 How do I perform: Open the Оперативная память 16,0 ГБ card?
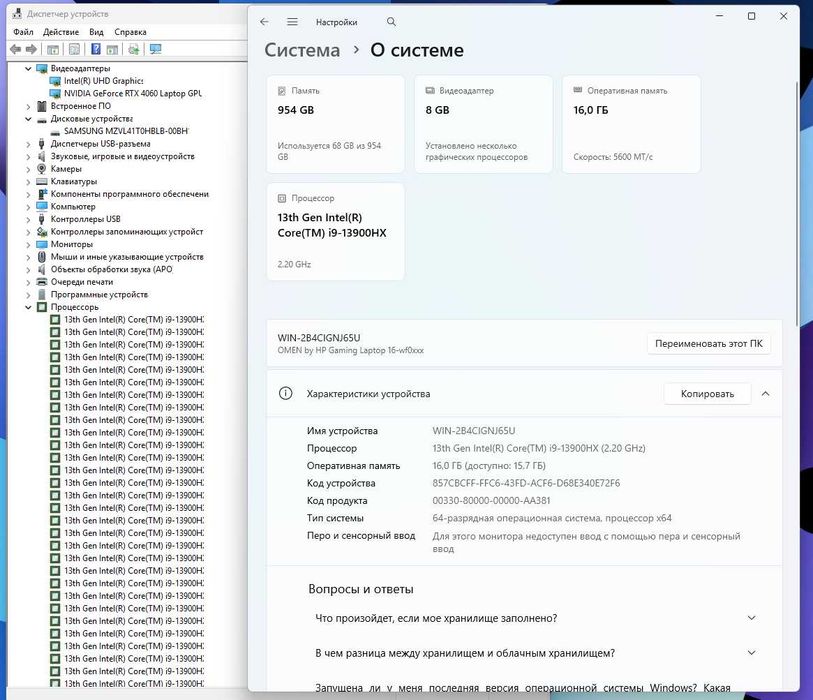point(631,124)
